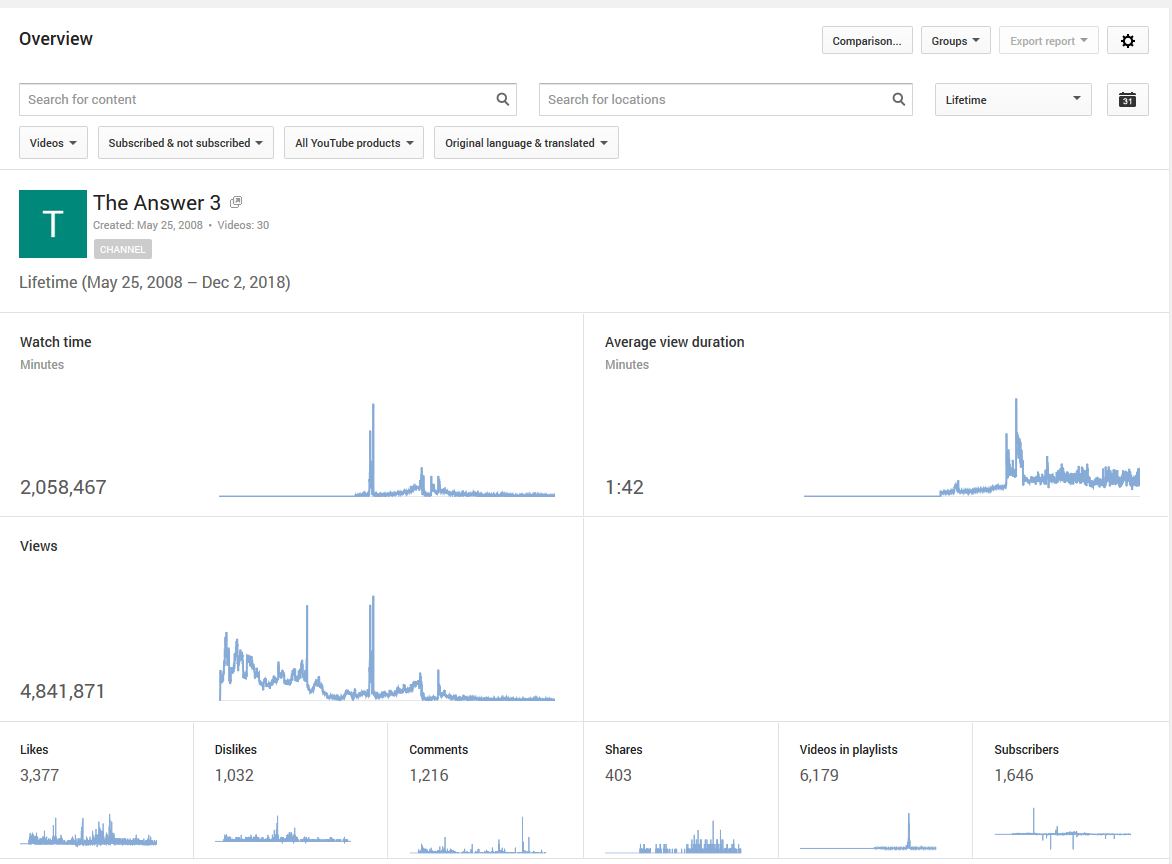Open the Watch time report heading

coord(55,342)
